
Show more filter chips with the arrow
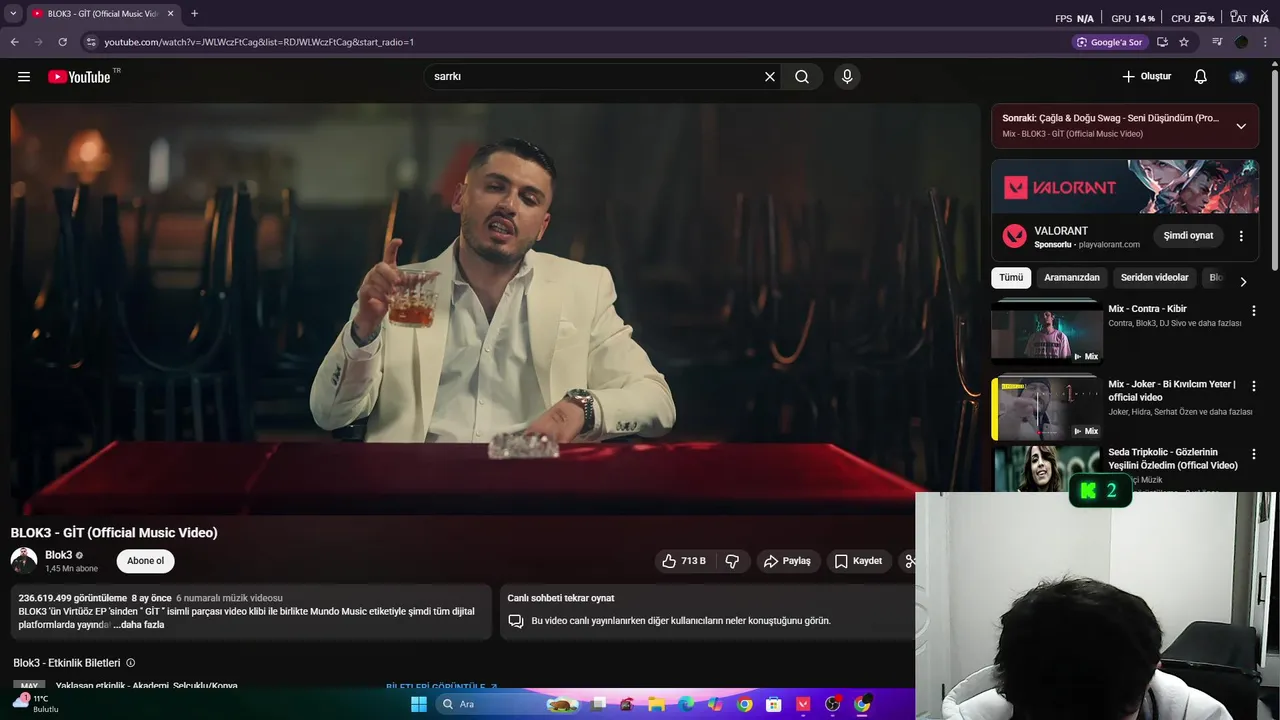(x=1243, y=281)
